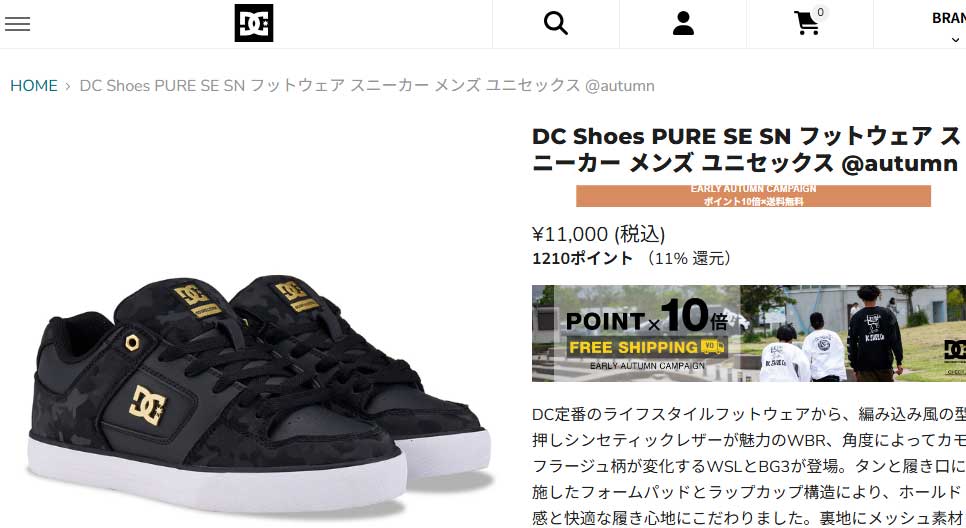The image size is (966, 528).
Task: Click the DC Shoes logo
Action: (254, 23)
